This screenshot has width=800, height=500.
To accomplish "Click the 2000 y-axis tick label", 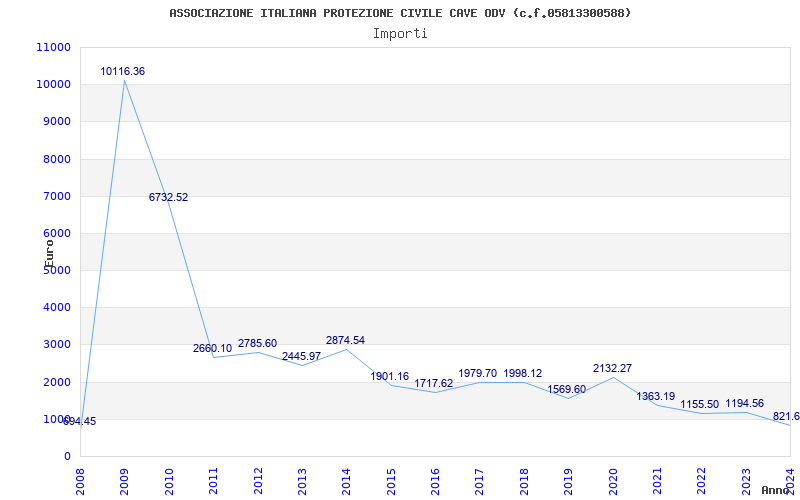I will click(x=56, y=382).
